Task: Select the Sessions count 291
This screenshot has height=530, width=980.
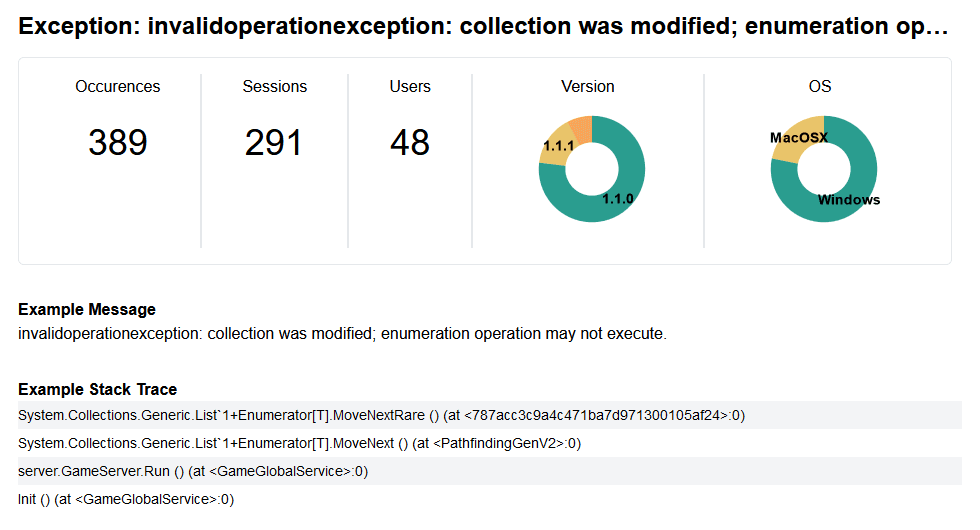Action: click(274, 143)
